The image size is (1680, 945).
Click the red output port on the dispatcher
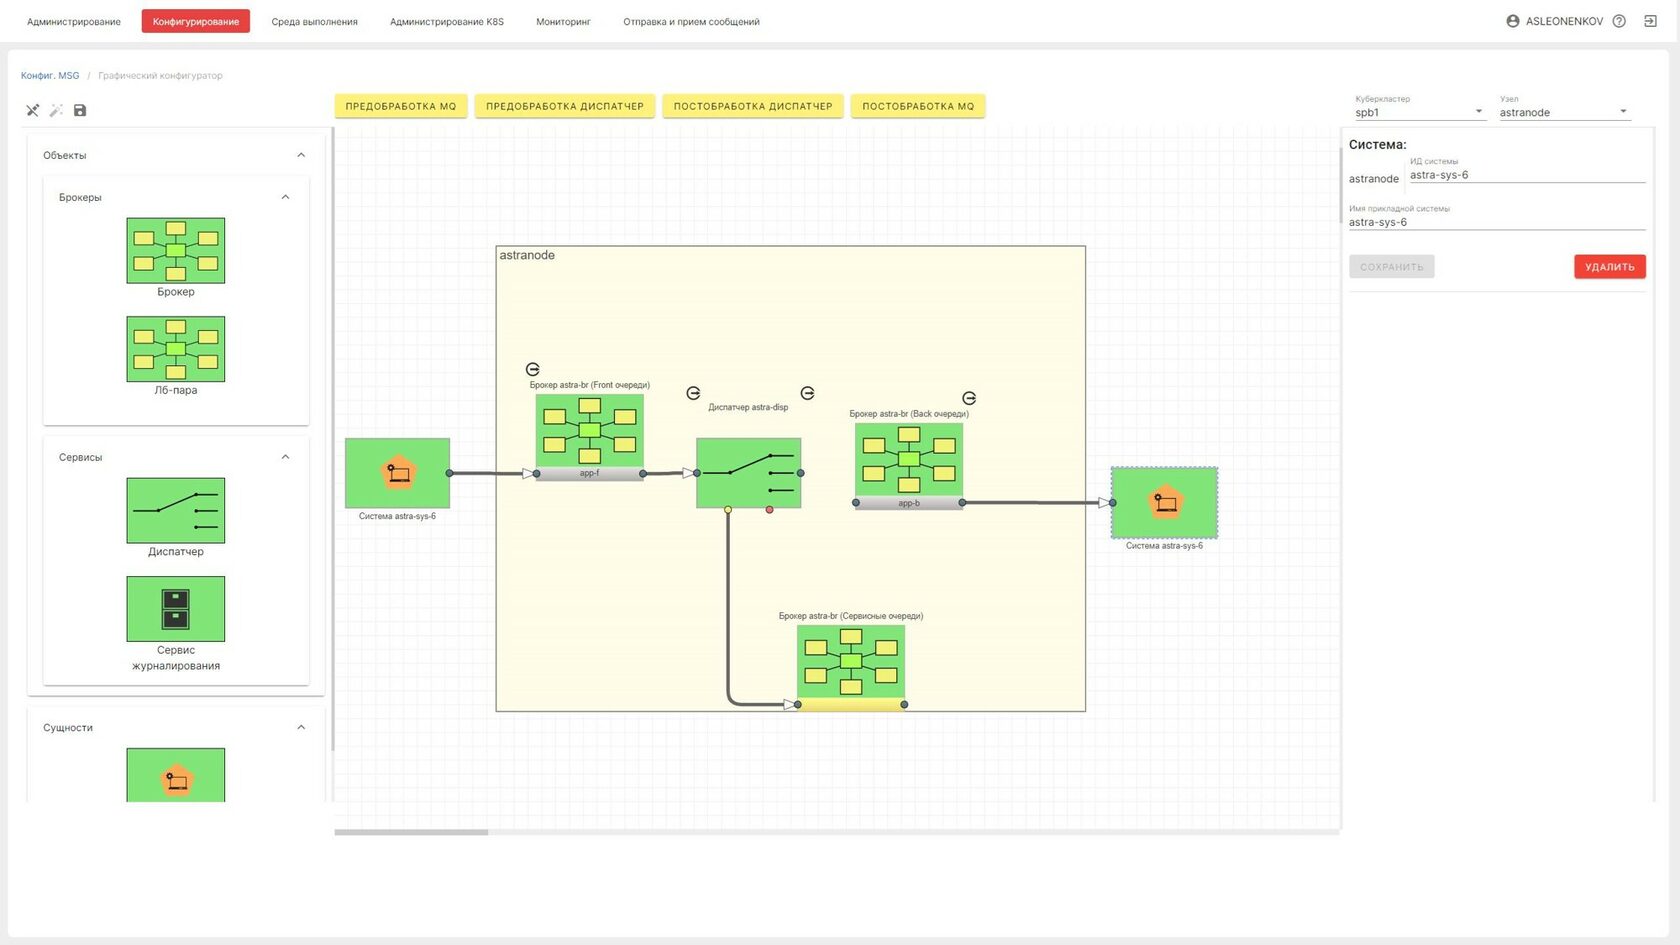pyautogui.click(x=769, y=510)
